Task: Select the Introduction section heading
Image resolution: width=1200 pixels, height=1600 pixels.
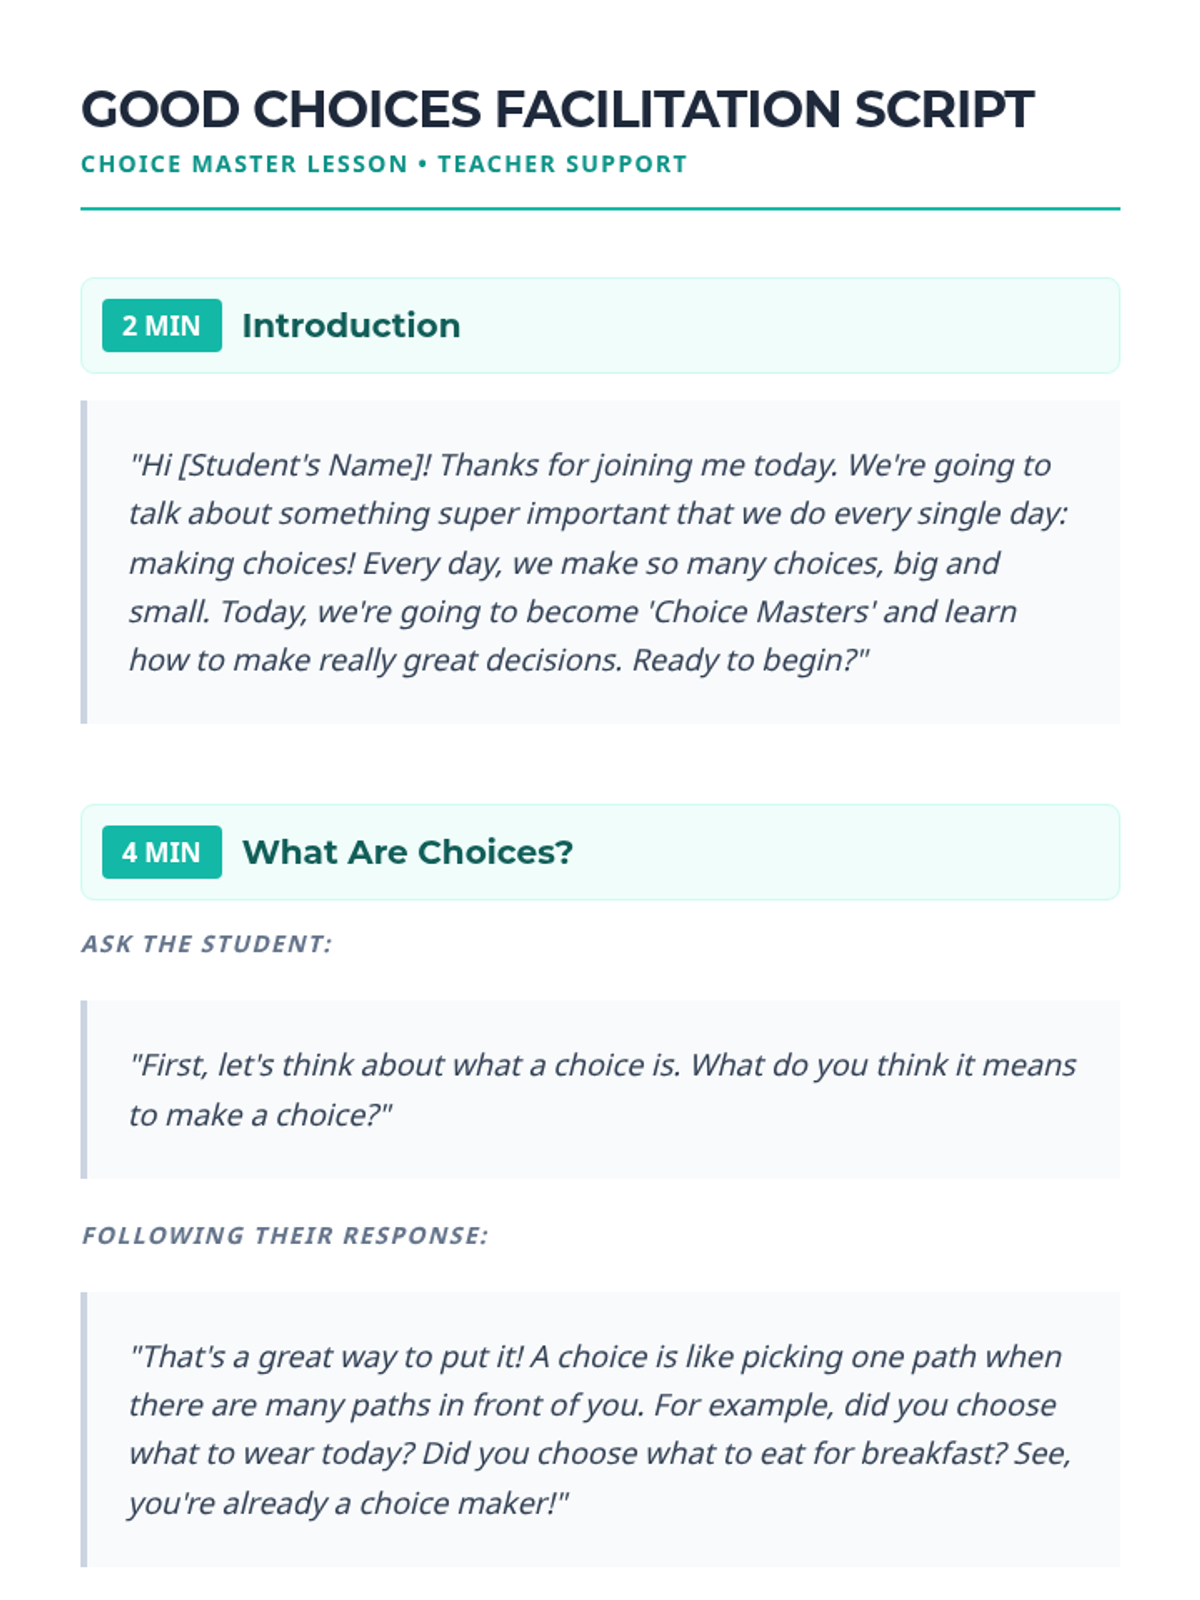Action: pyautogui.click(x=351, y=326)
